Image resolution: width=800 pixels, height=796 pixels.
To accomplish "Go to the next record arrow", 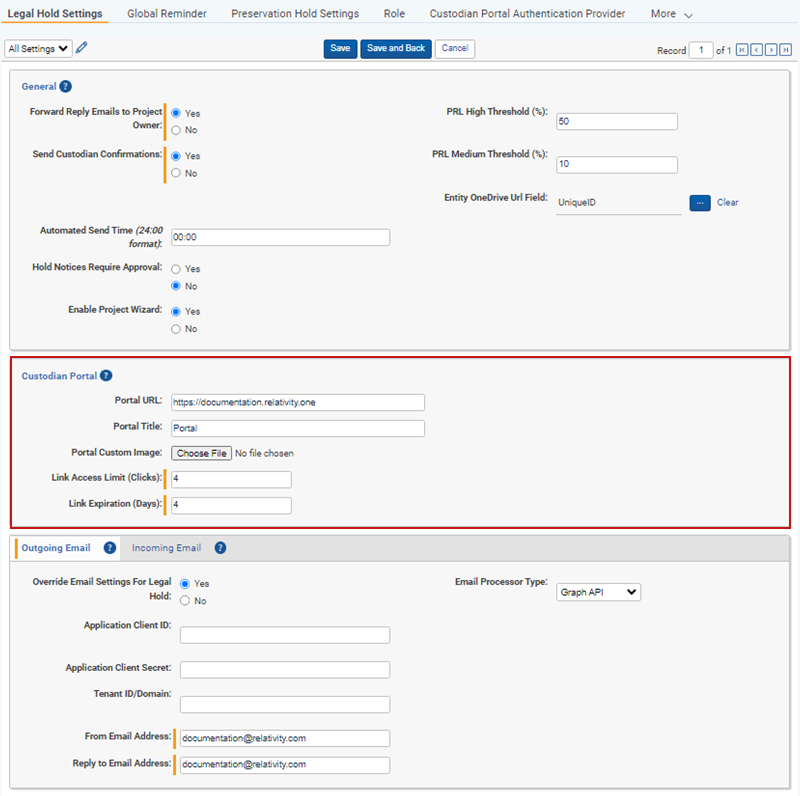I will pyautogui.click(x=771, y=49).
